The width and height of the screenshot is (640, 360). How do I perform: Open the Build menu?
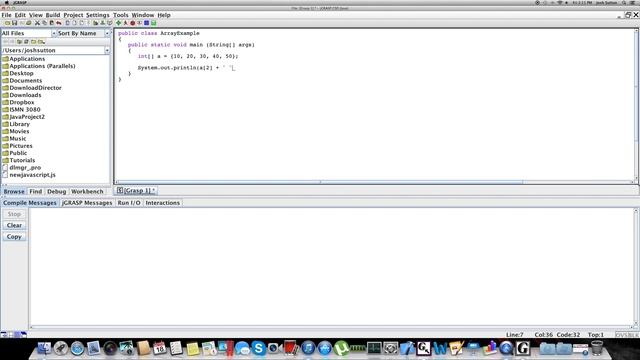[x=53, y=15]
